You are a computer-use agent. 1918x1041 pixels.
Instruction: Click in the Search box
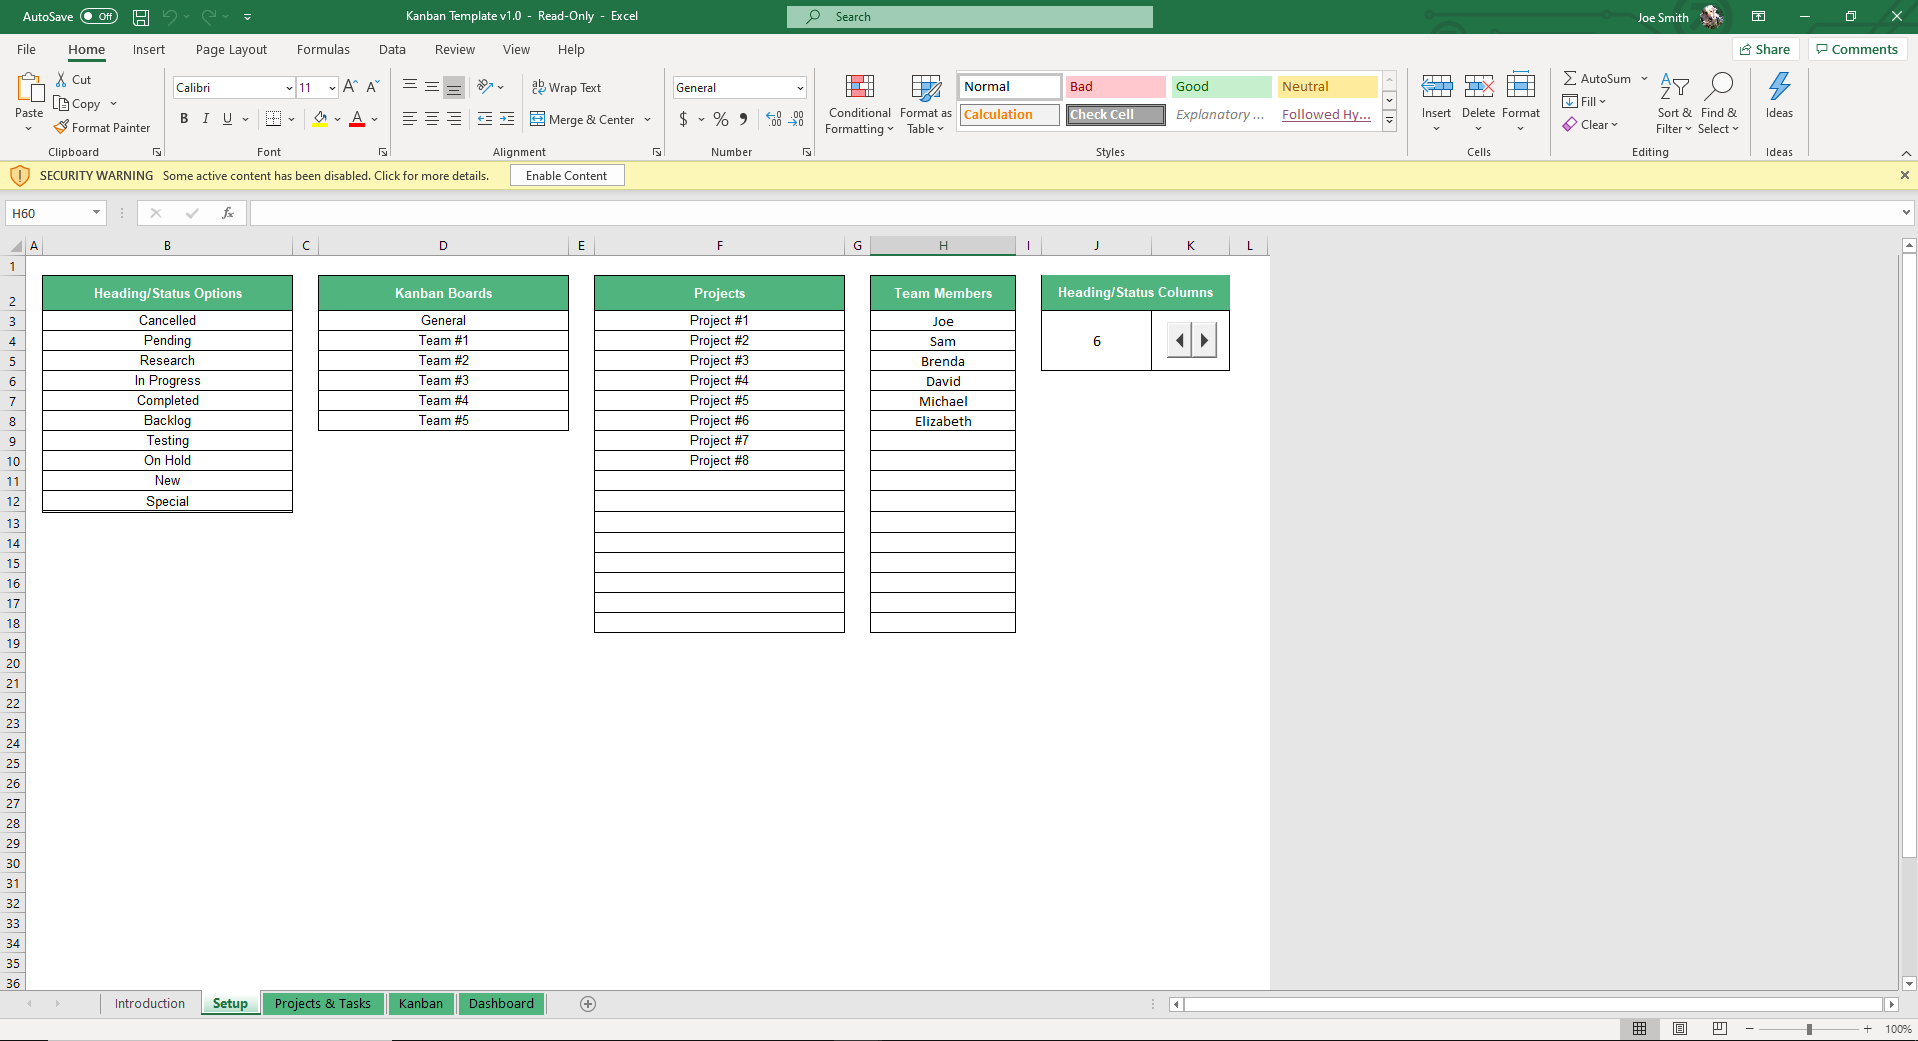(970, 17)
